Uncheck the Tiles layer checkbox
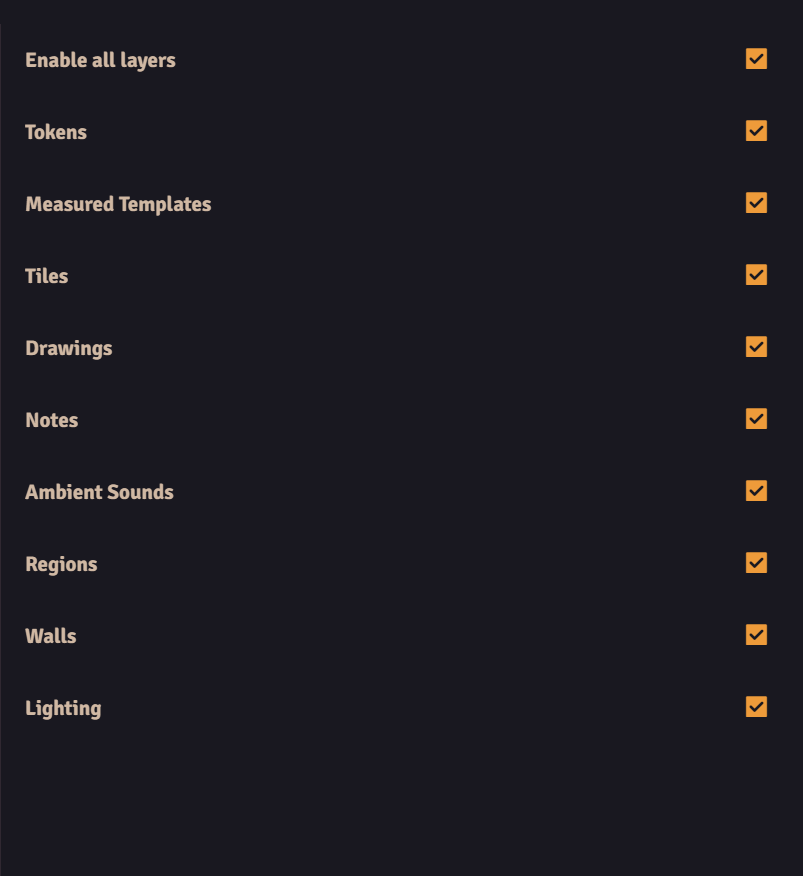This screenshot has width=803, height=876. 756,275
